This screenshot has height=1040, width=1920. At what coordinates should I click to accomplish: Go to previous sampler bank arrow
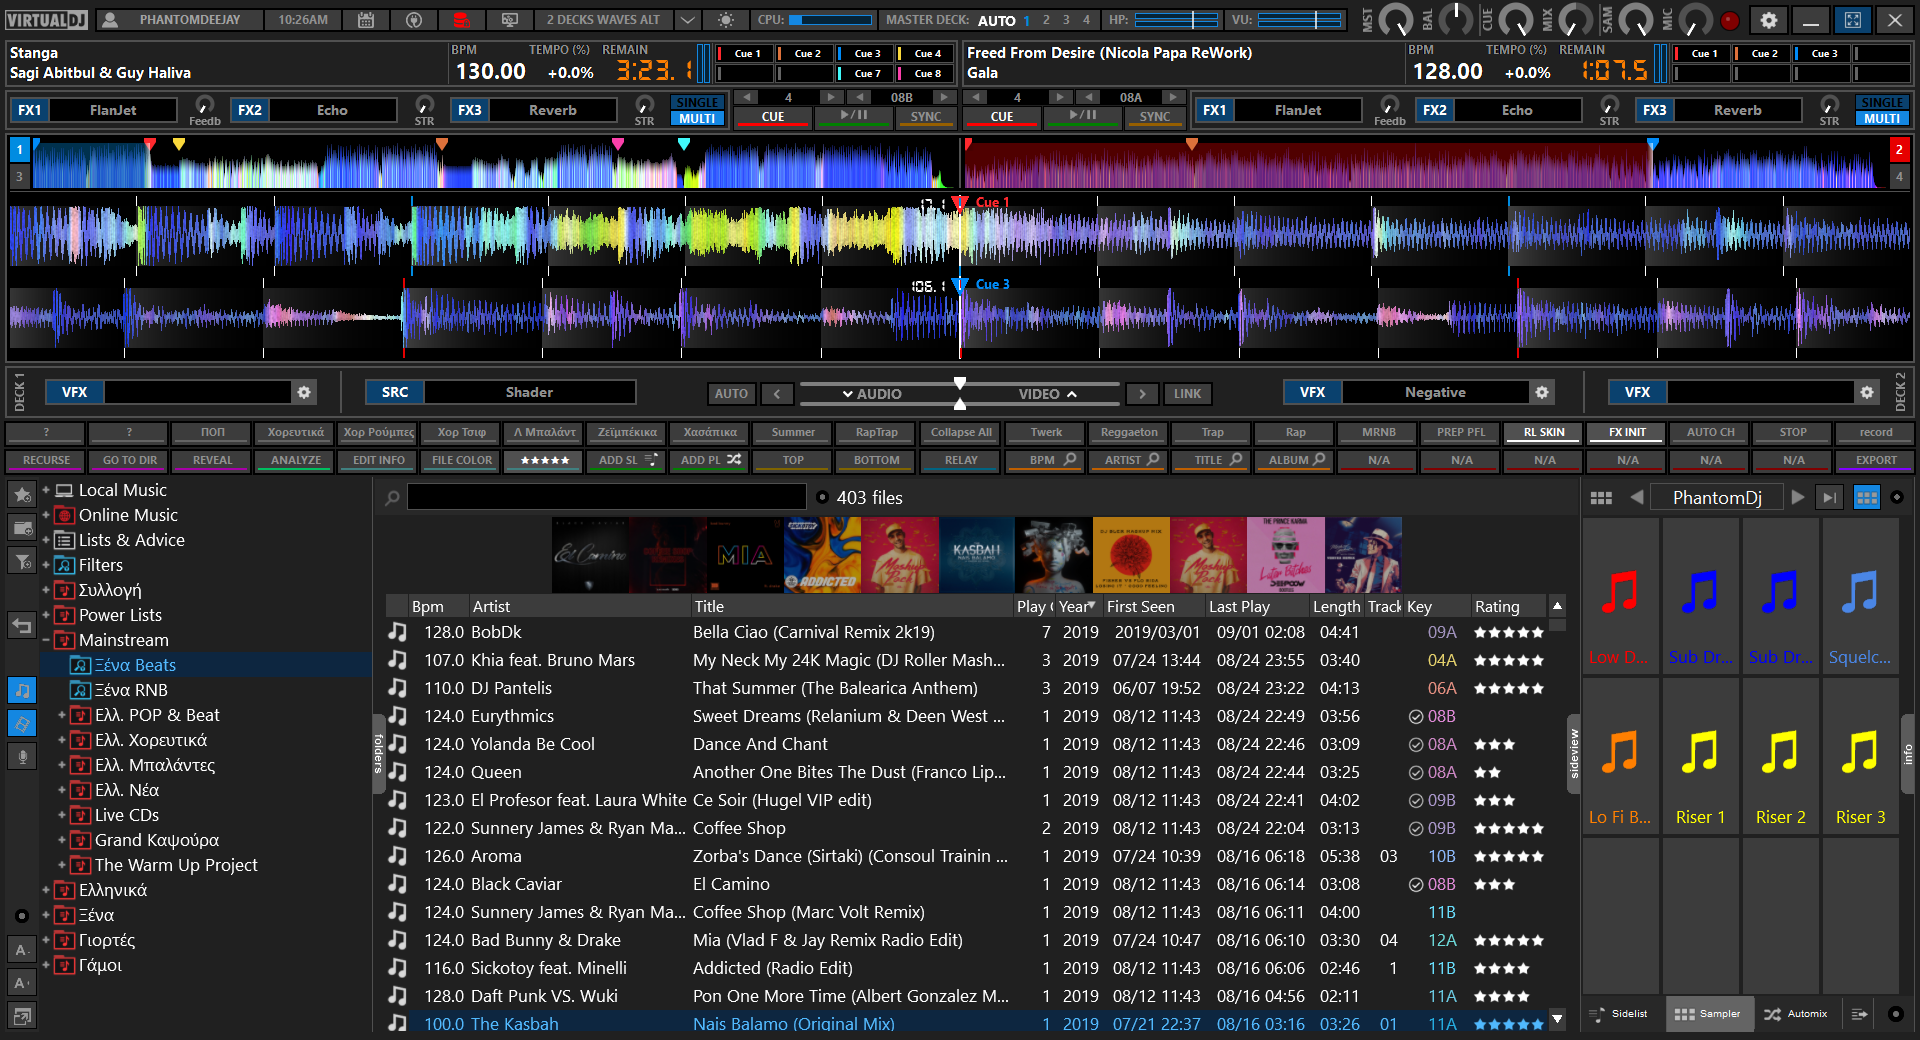[x=1637, y=498]
